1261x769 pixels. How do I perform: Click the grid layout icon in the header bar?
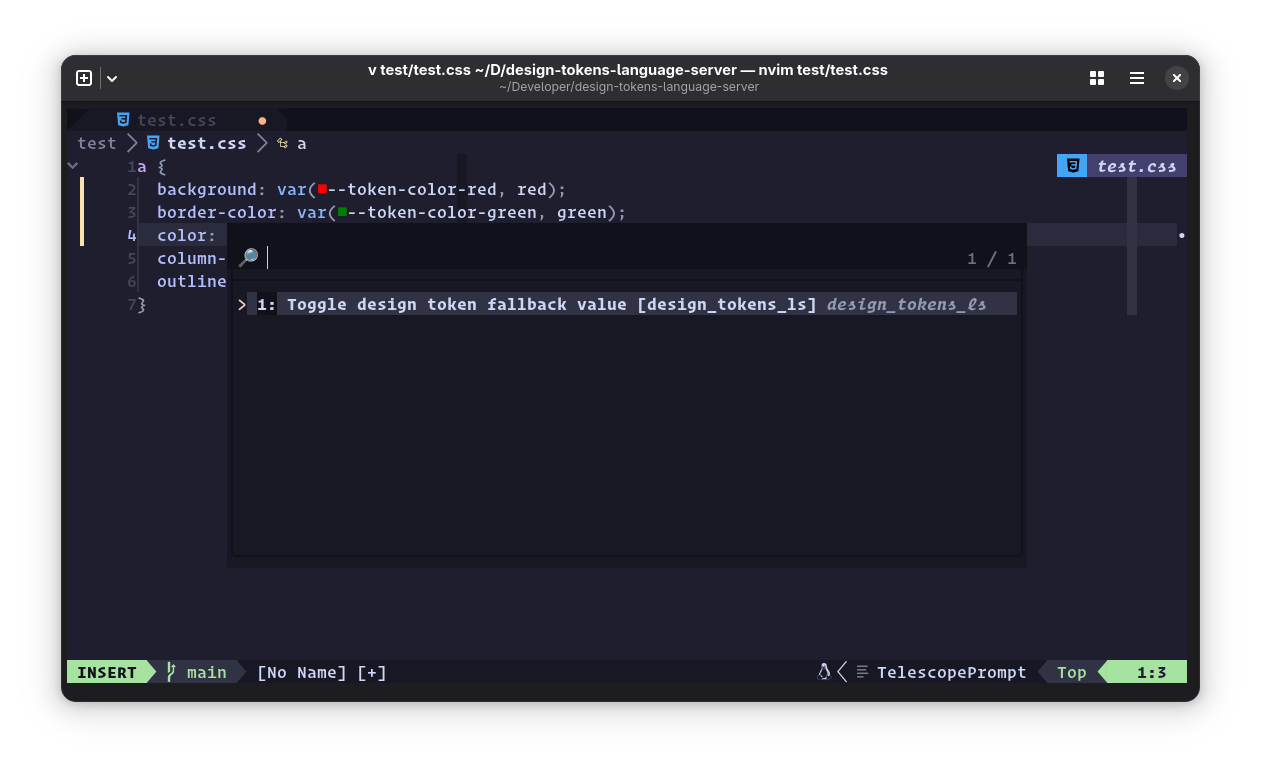1097,77
